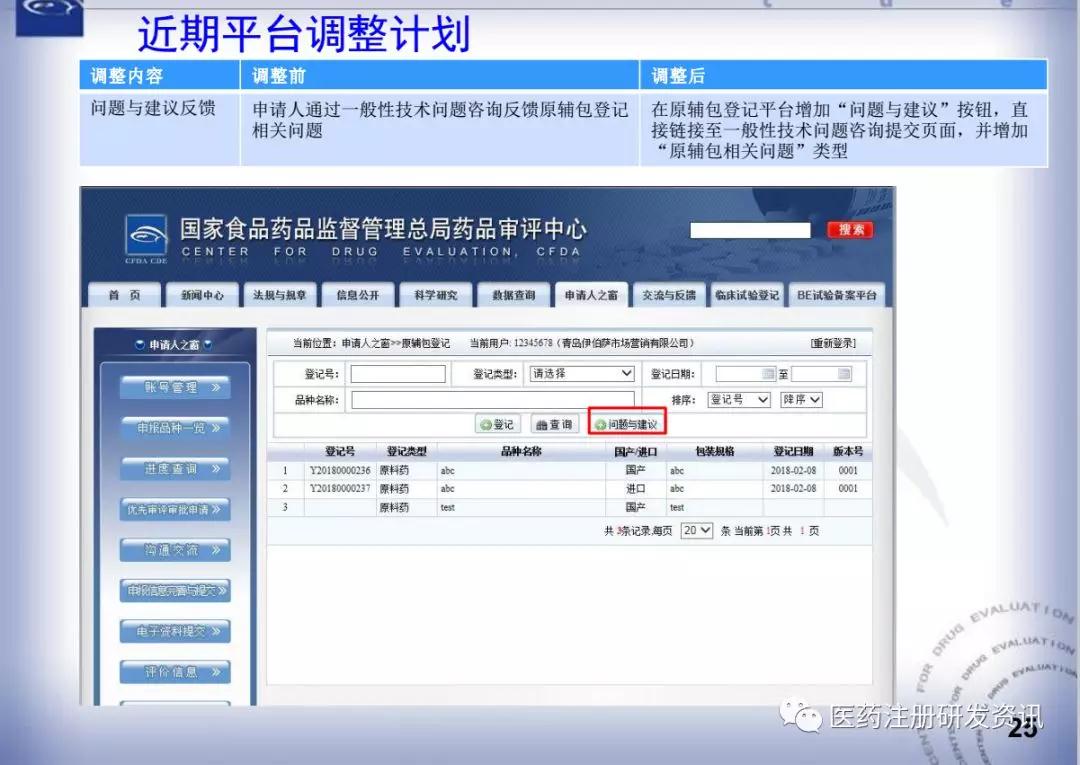Screen dimensions: 1080x765
Task: Open the 科学研究 tab
Action: point(435,295)
